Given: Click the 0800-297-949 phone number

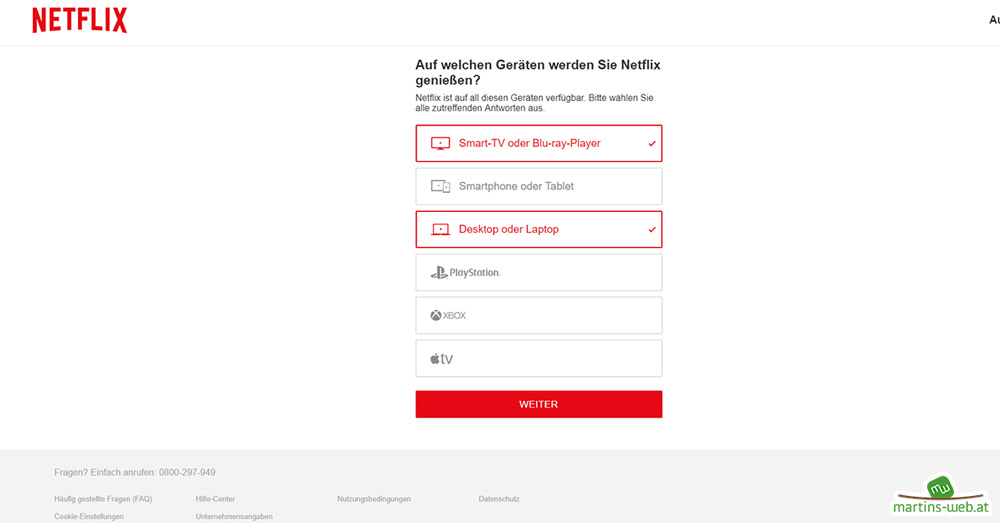Looking at the screenshot, I should [187, 473].
